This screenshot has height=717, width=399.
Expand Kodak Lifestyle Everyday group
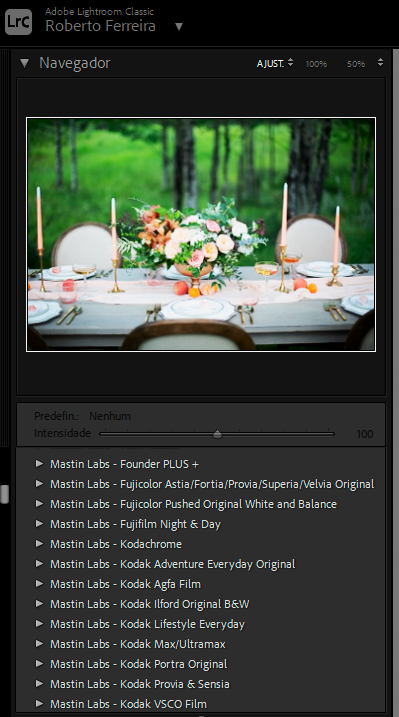[39, 624]
